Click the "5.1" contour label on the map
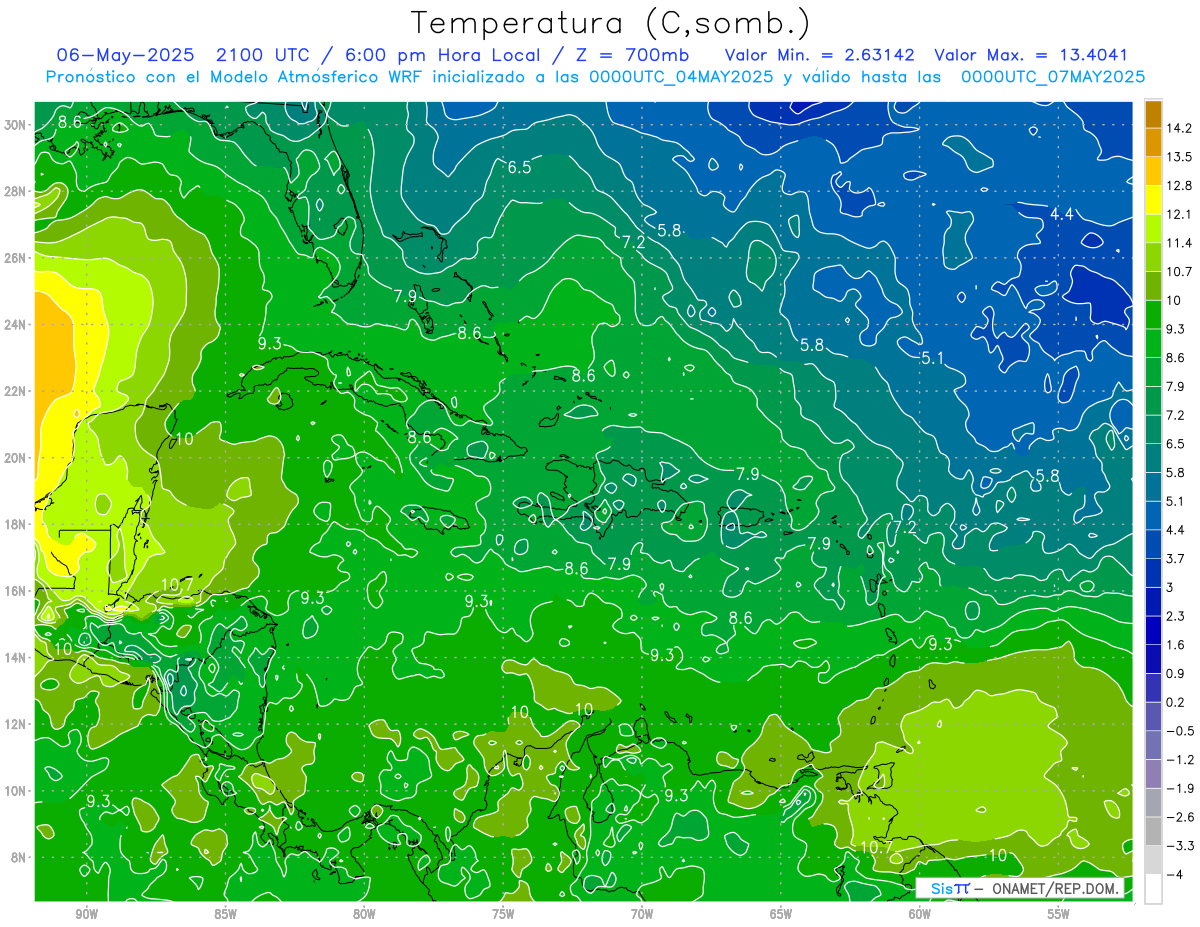The image size is (1200, 927). coord(933,358)
